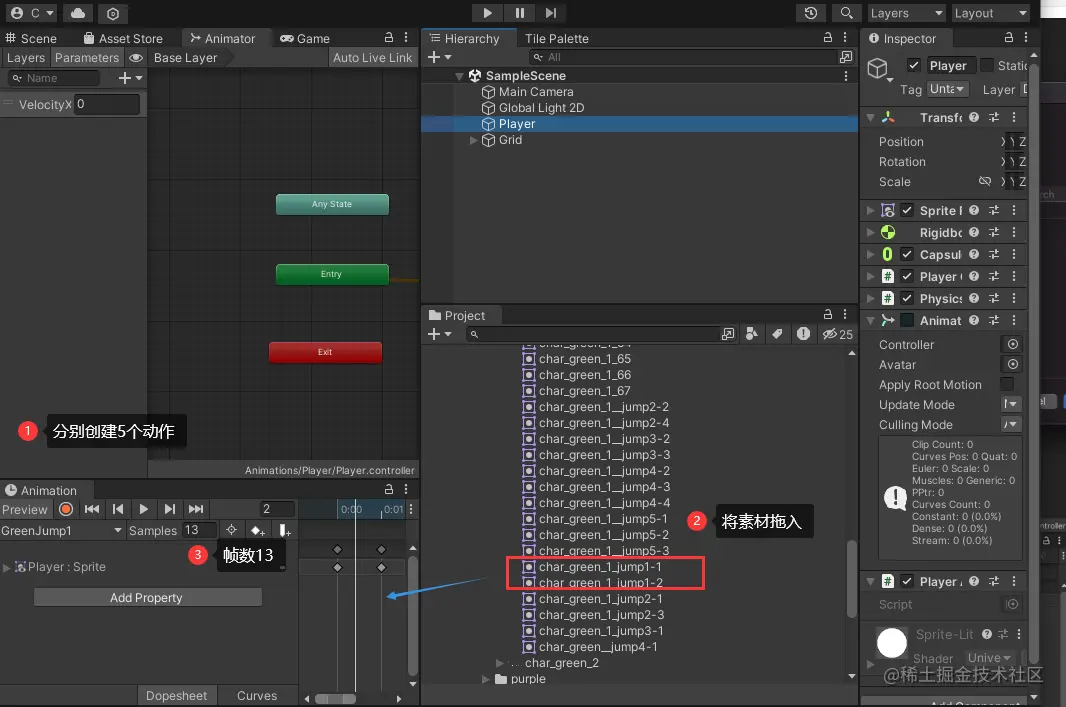
Task: Switch to the Asset Store tab
Action: pyautogui.click(x=123, y=39)
